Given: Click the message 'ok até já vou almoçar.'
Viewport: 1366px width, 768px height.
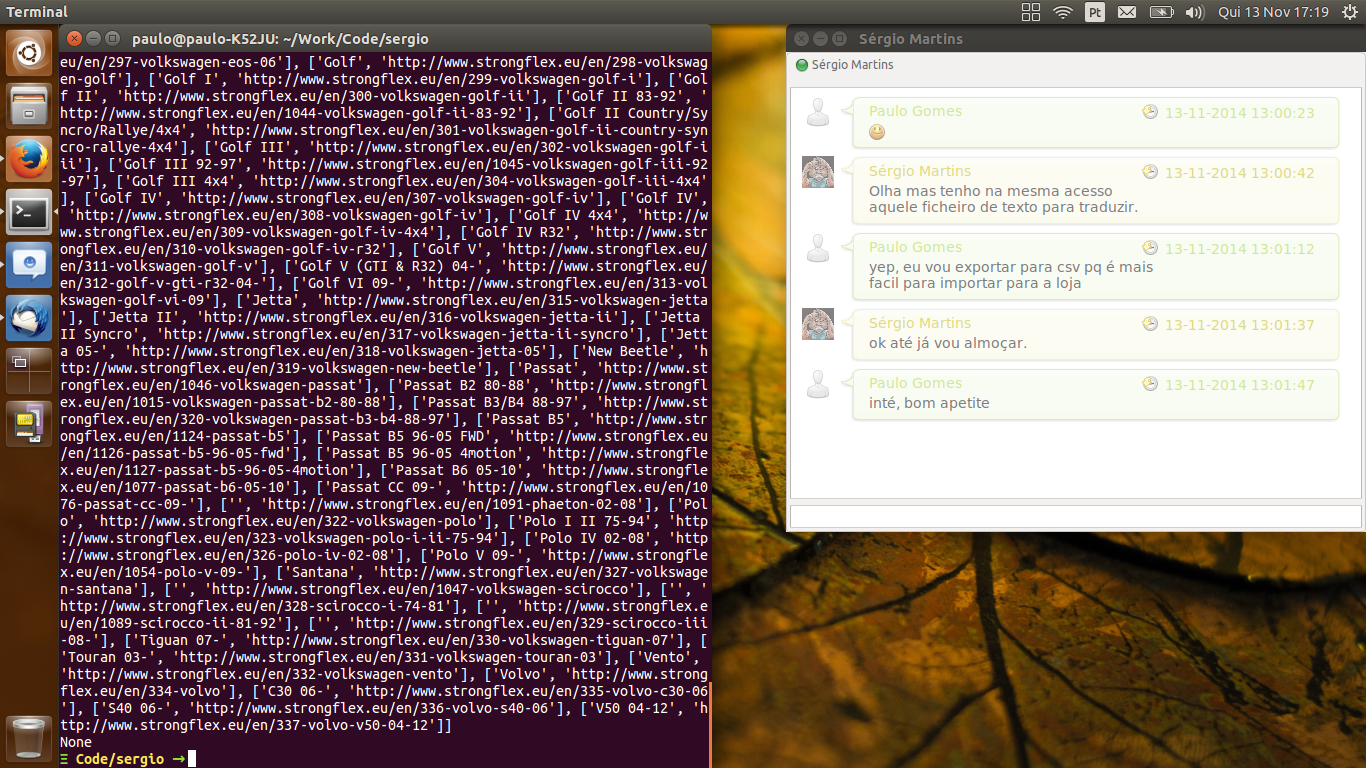Looking at the screenshot, I should [x=948, y=343].
